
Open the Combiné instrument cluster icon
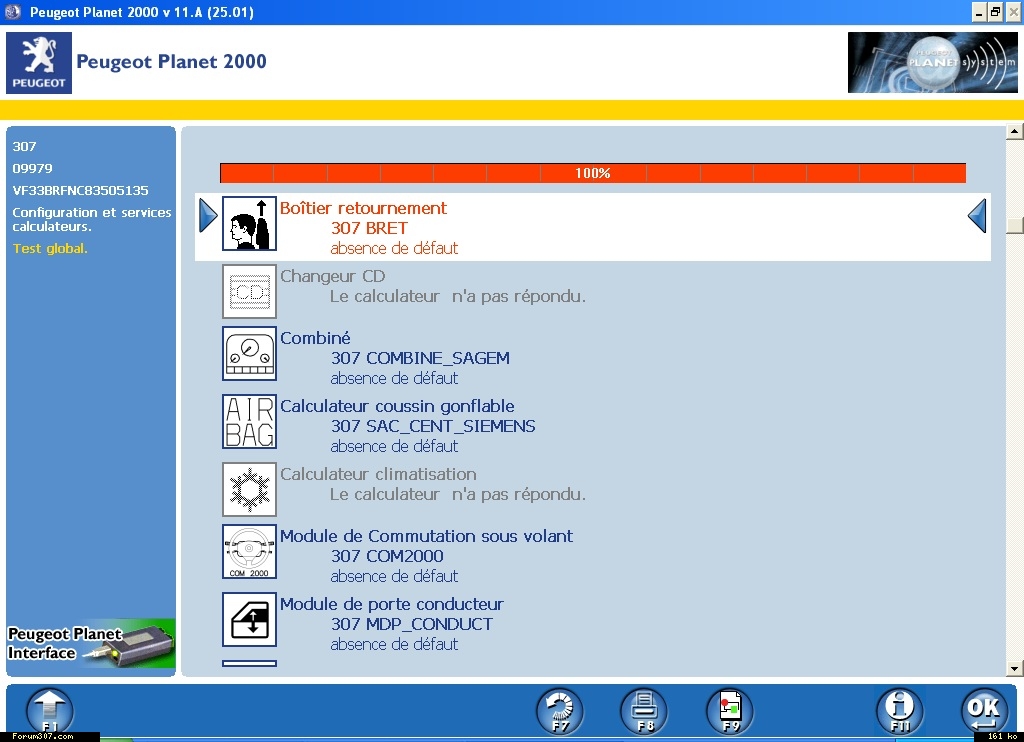(249, 353)
